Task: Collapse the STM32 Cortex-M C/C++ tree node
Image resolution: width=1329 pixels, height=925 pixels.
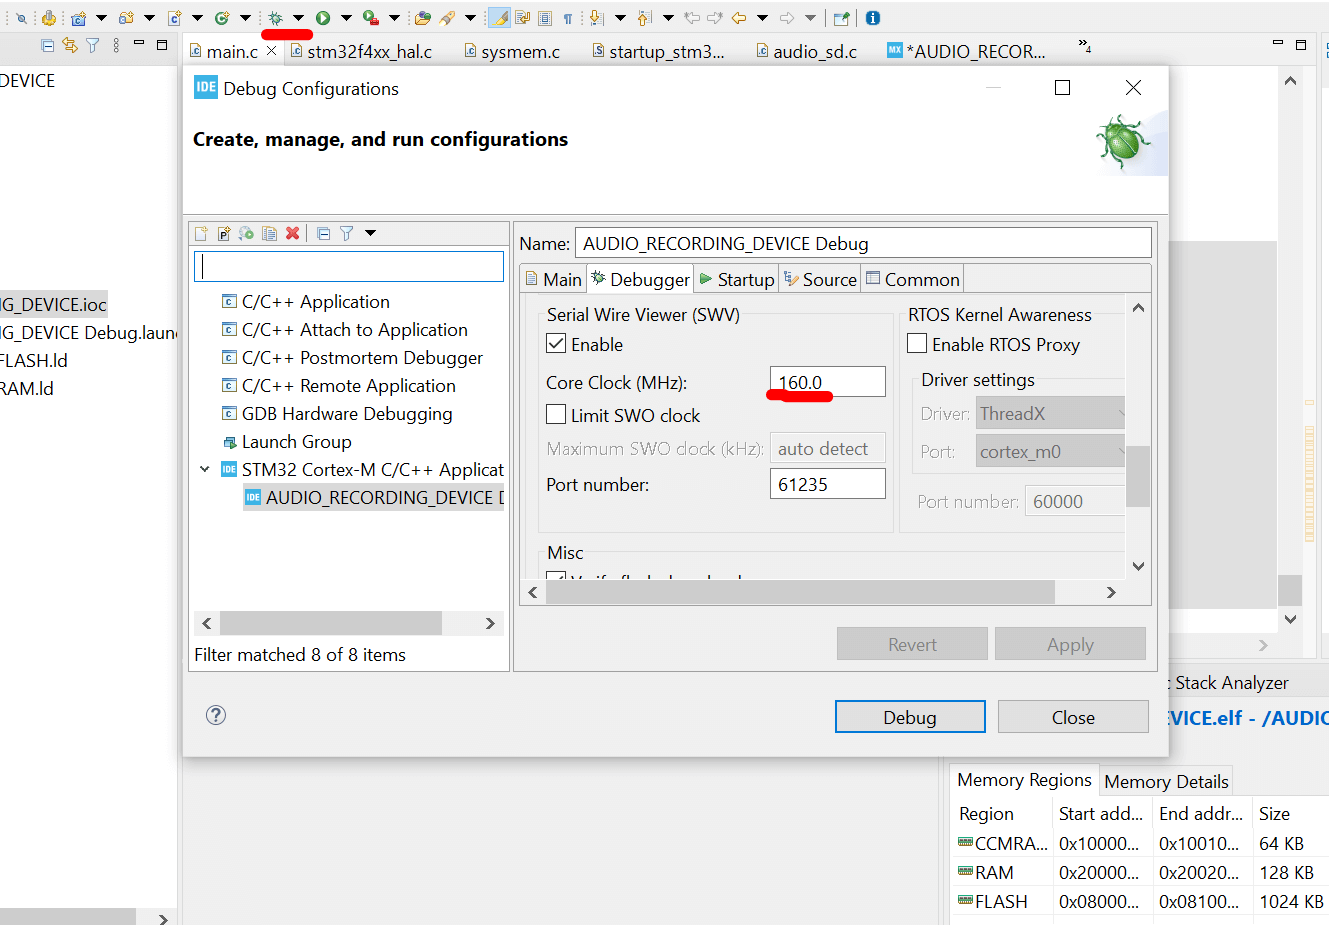Action: (x=205, y=468)
